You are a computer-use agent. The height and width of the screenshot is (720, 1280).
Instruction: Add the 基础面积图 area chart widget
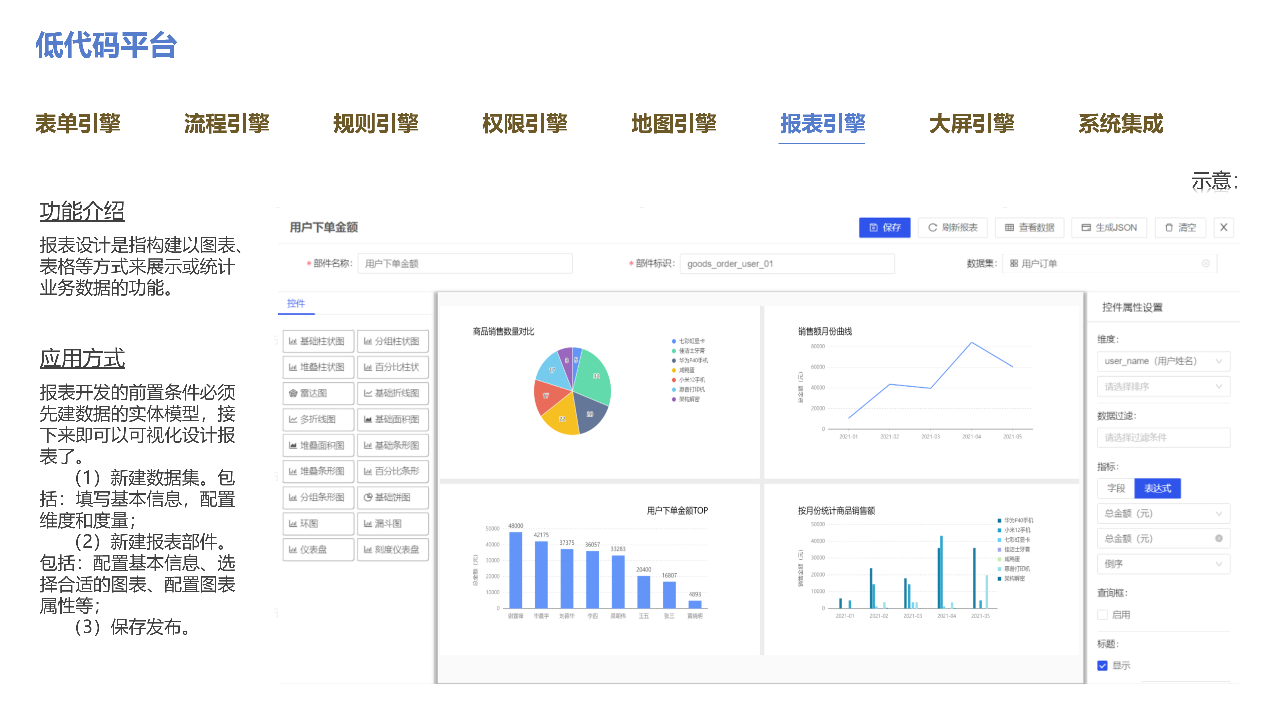point(393,419)
